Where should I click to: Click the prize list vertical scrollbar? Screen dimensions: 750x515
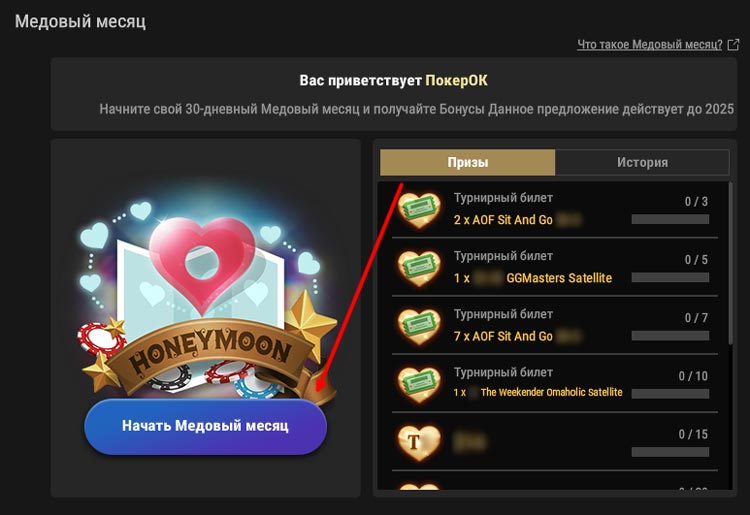(x=730, y=263)
